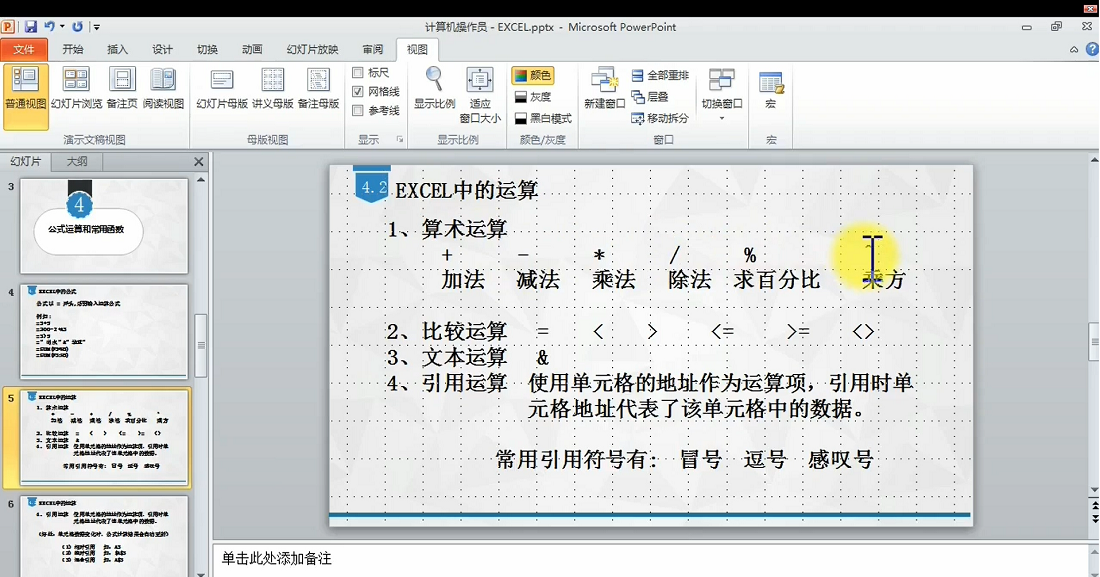The height and width of the screenshot is (577, 1100).
Task: Switch to the Slide Show (幻灯片放映) tab
Action: (312, 49)
